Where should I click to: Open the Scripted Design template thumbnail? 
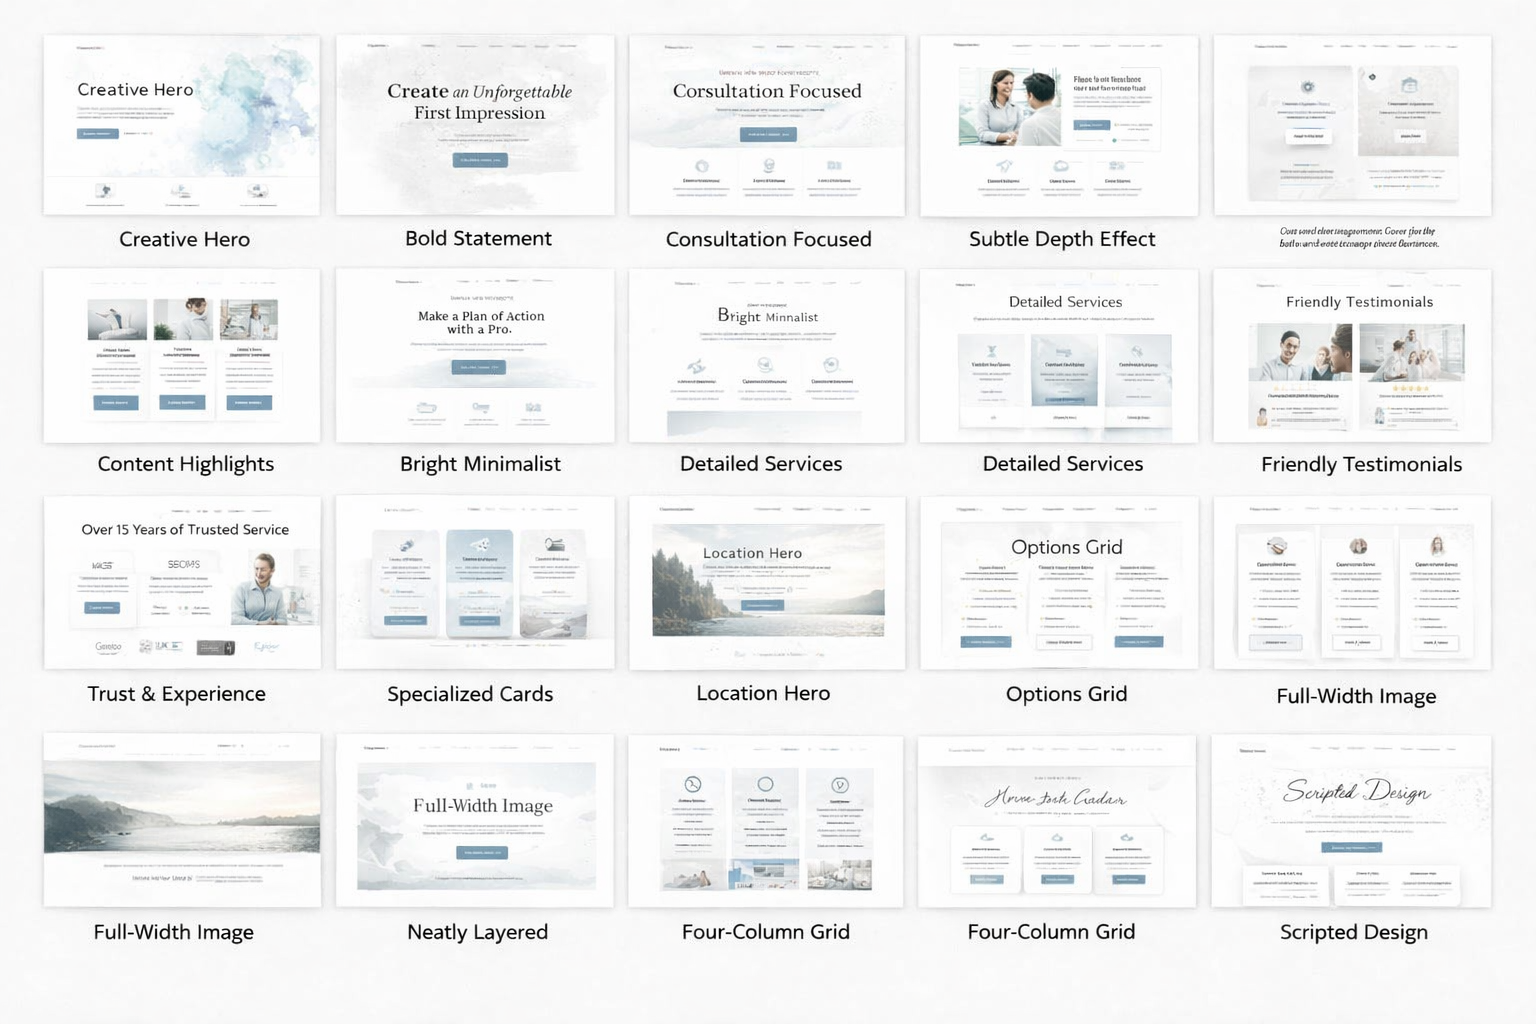click(1353, 820)
